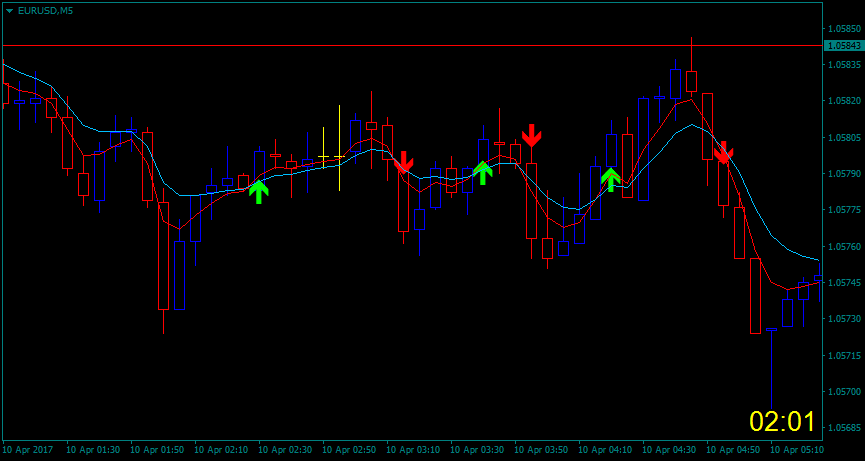Click the 10 Apr 04:30 time label
The image size is (865, 461).
tap(669, 450)
